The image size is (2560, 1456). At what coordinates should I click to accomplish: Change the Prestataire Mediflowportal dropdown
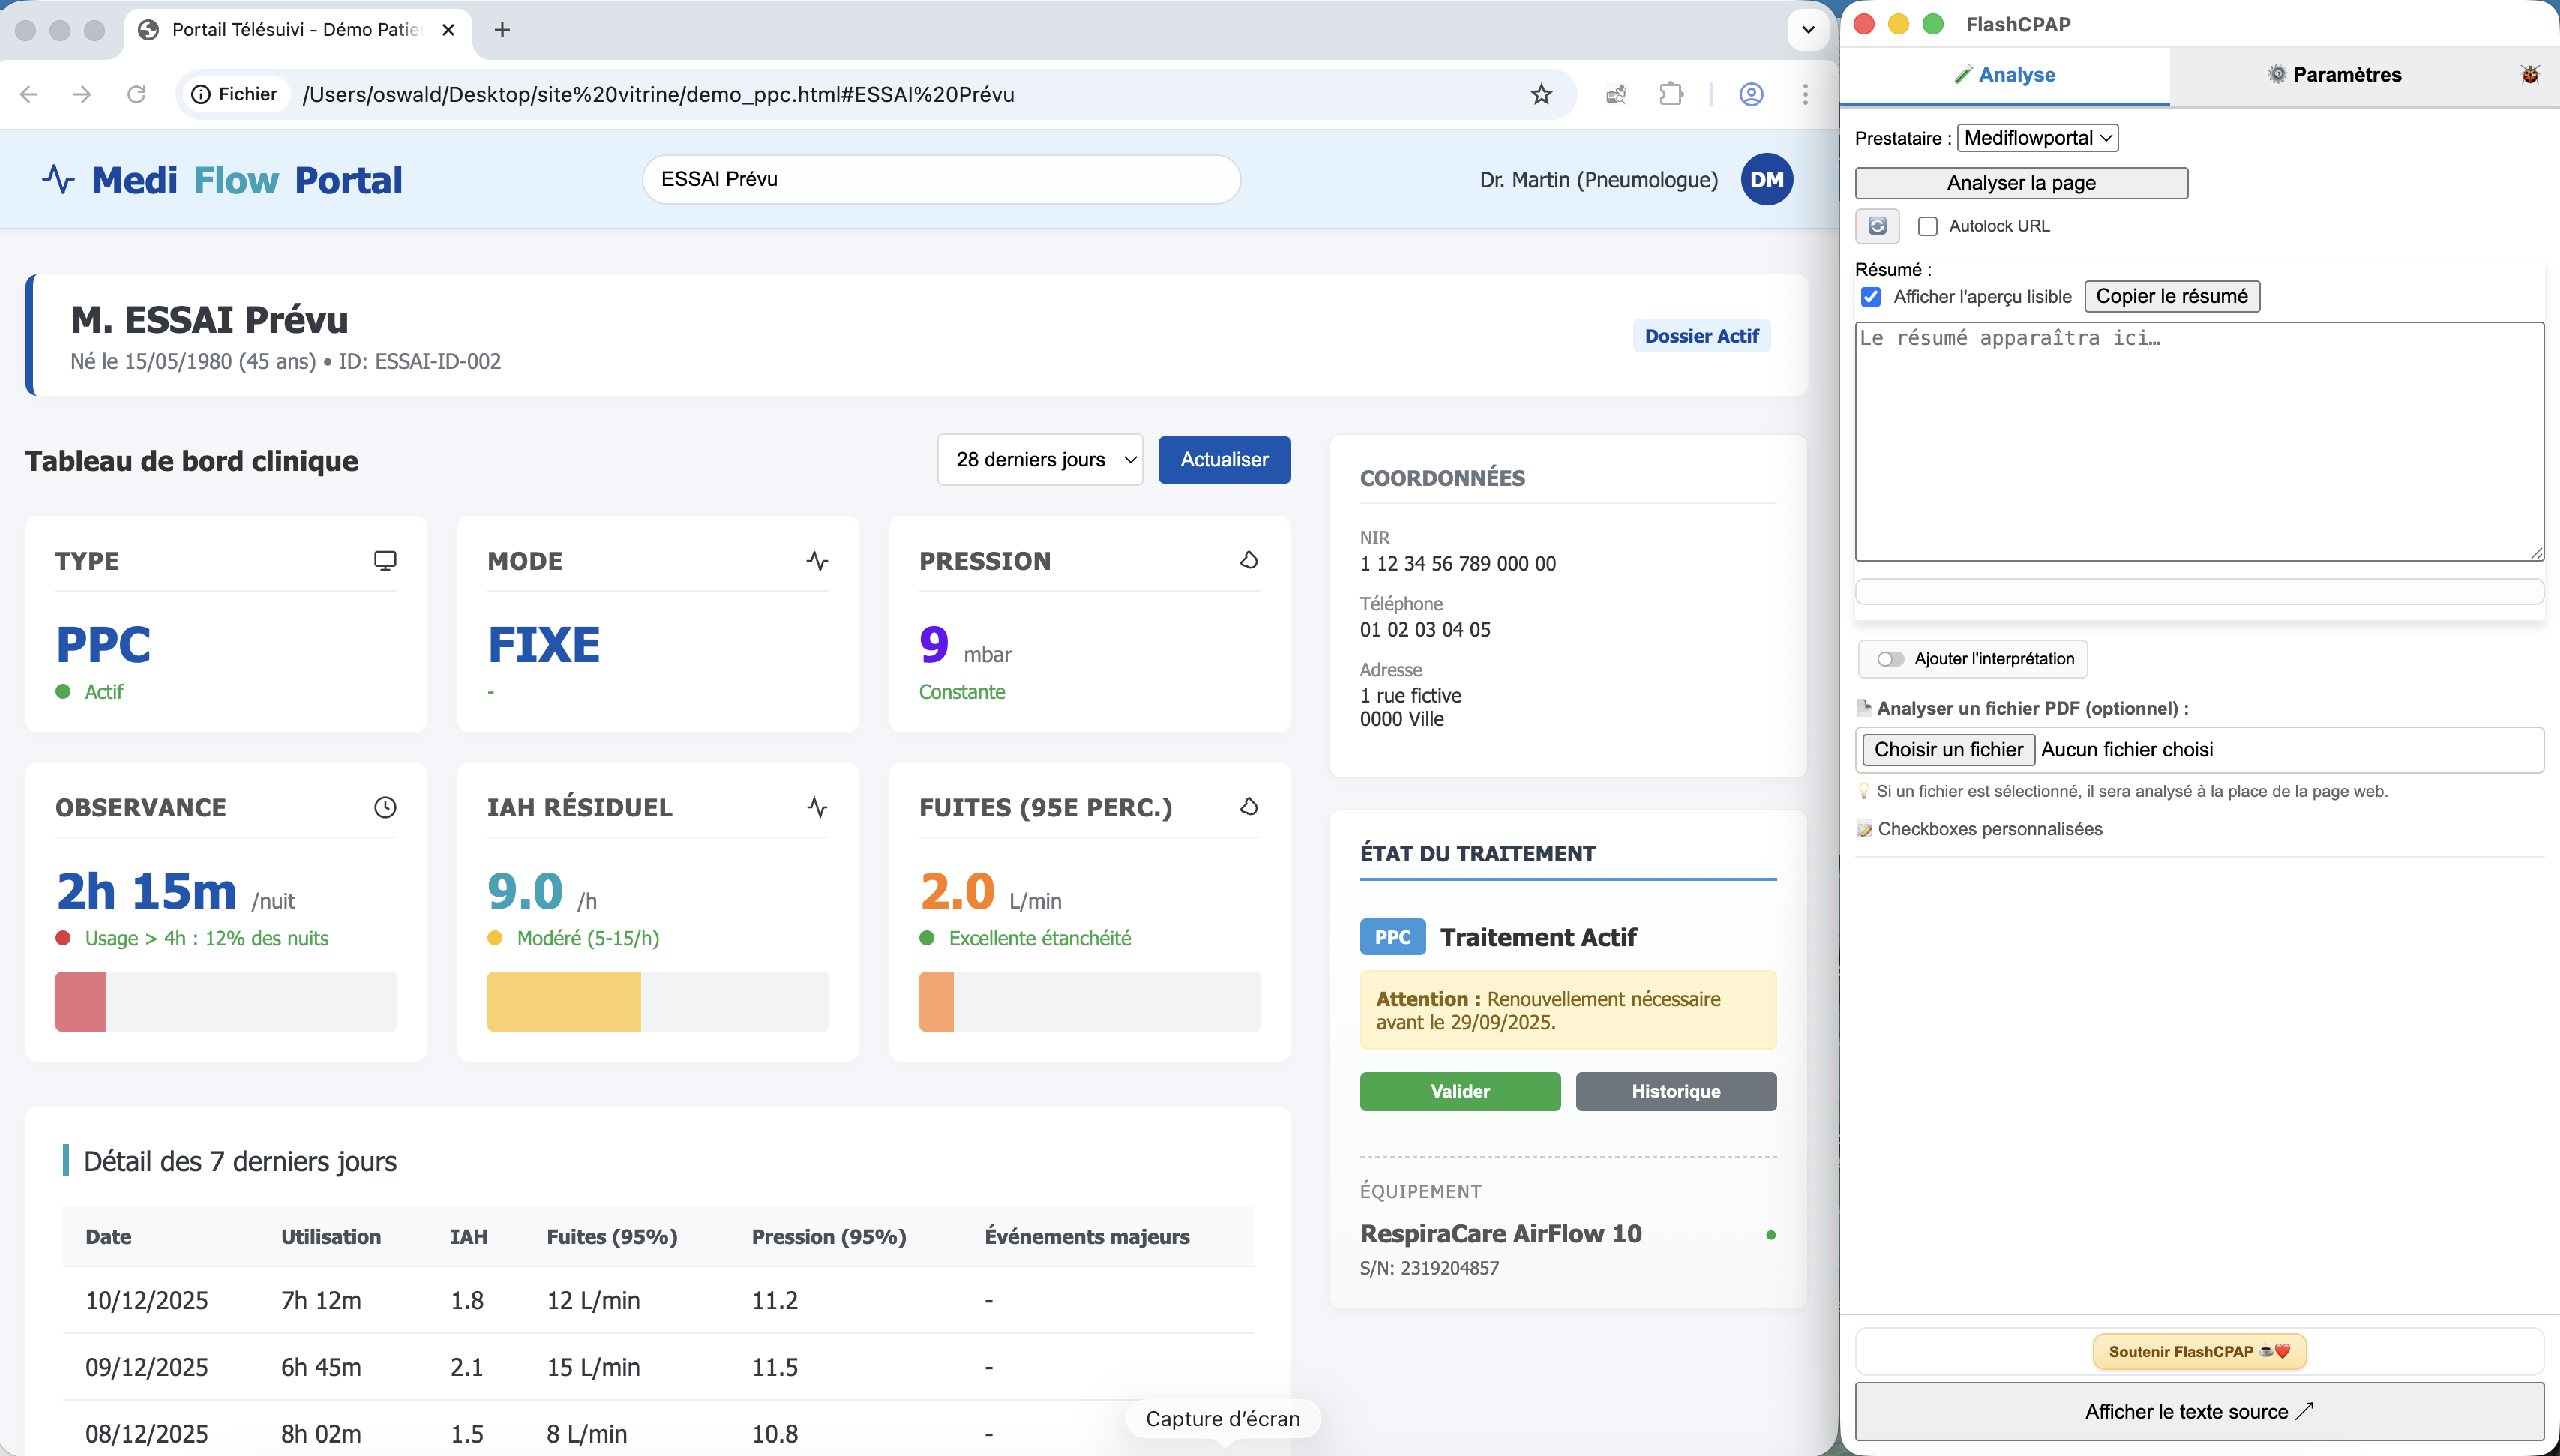click(2037, 138)
